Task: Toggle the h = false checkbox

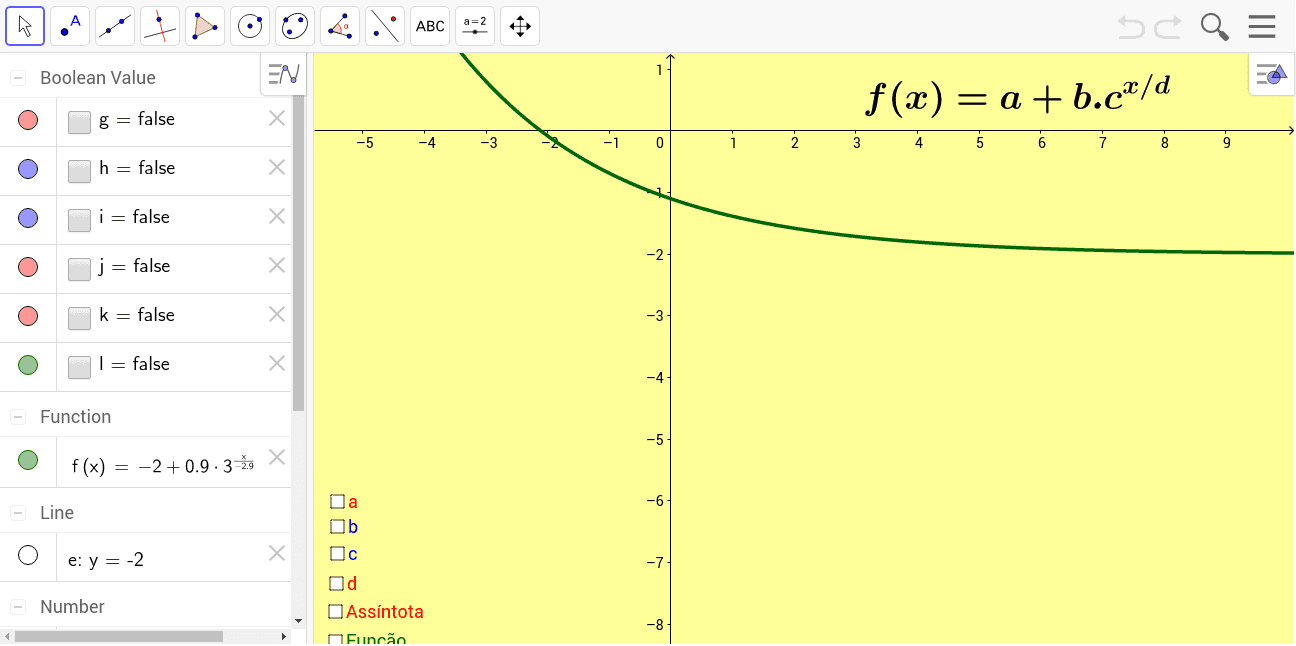Action: click(x=80, y=171)
